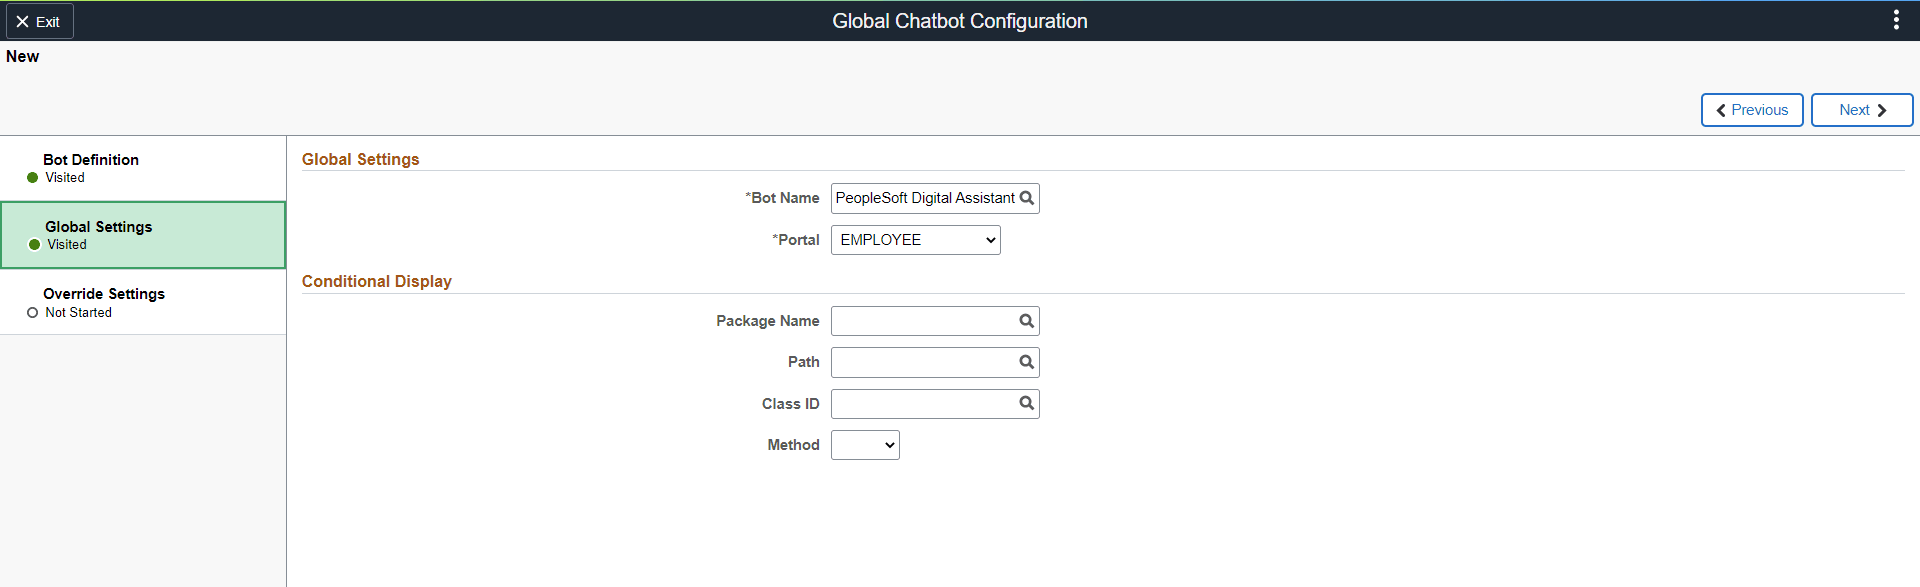
Task: Expand the Portal EMPLOYEE dropdown
Action: pyautogui.click(x=916, y=240)
